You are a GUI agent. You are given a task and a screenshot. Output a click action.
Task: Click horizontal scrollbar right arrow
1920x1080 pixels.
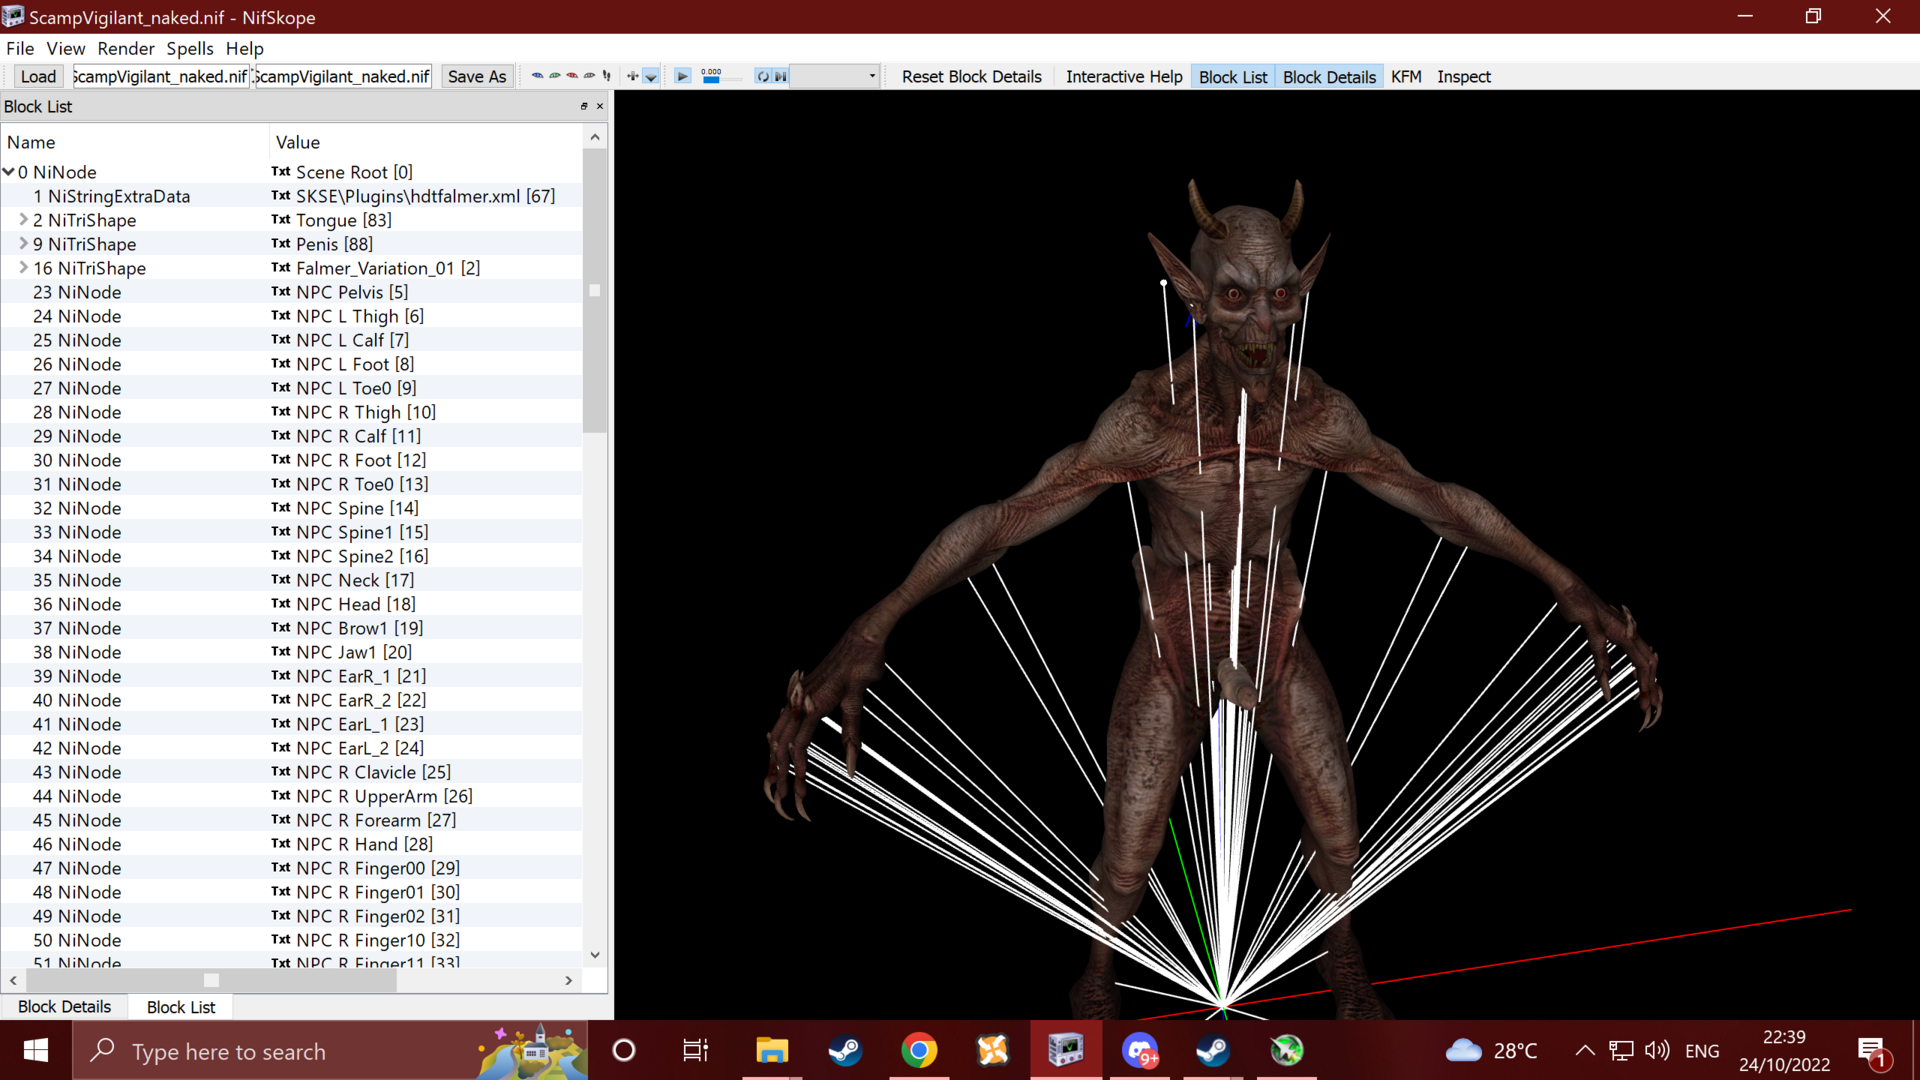coord(569,981)
